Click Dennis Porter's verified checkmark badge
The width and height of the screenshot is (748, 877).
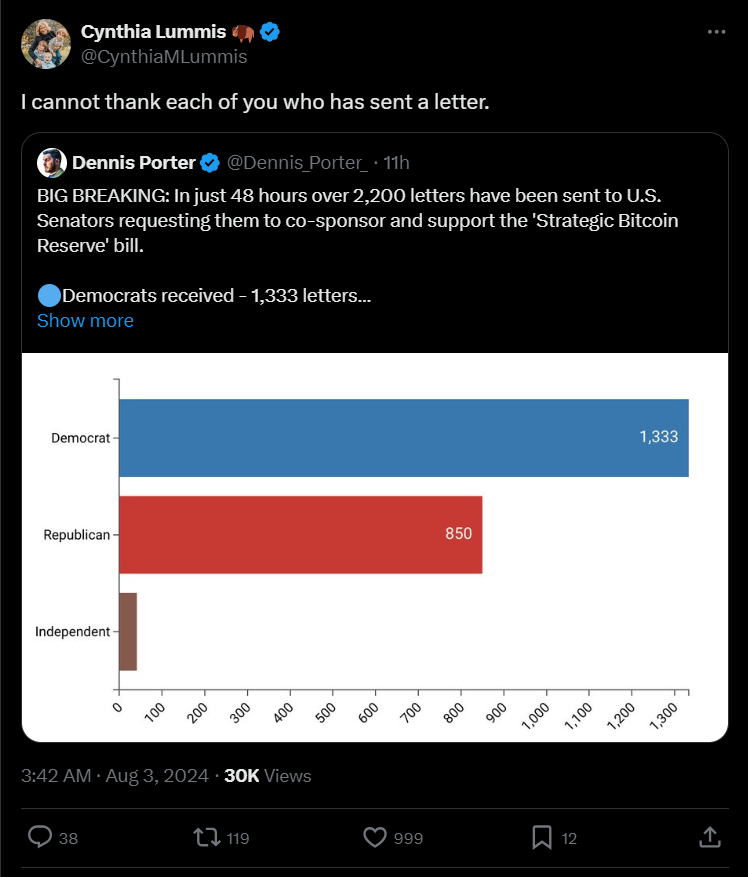point(210,163)
